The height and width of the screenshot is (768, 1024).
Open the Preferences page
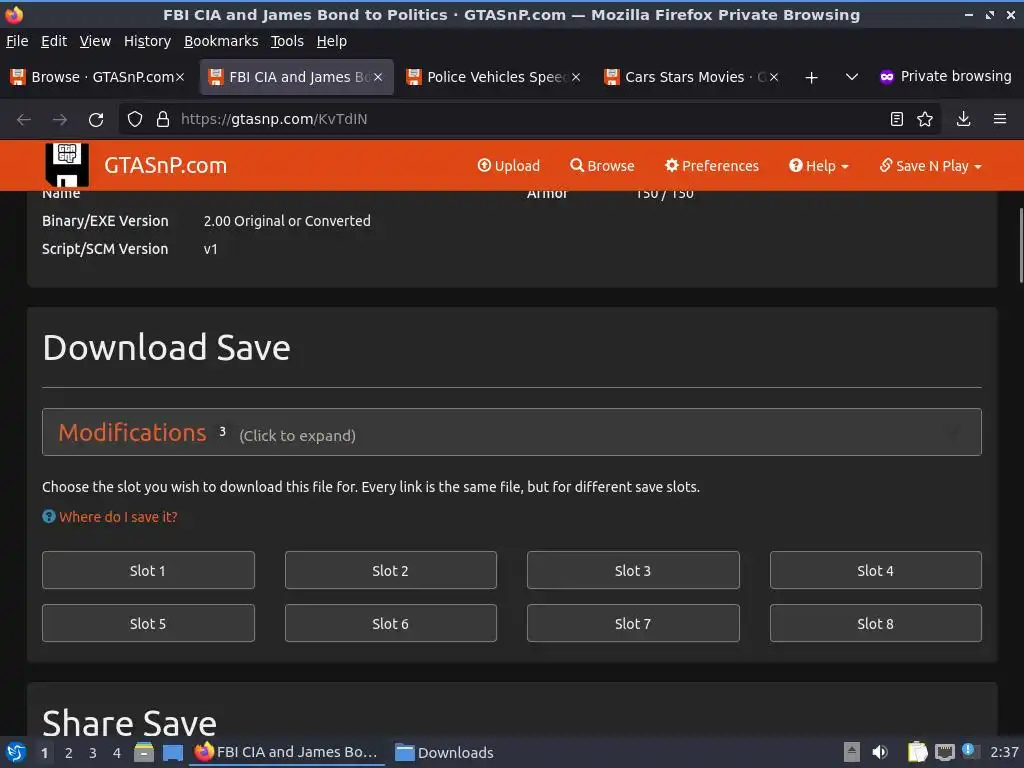click(712, 166)
